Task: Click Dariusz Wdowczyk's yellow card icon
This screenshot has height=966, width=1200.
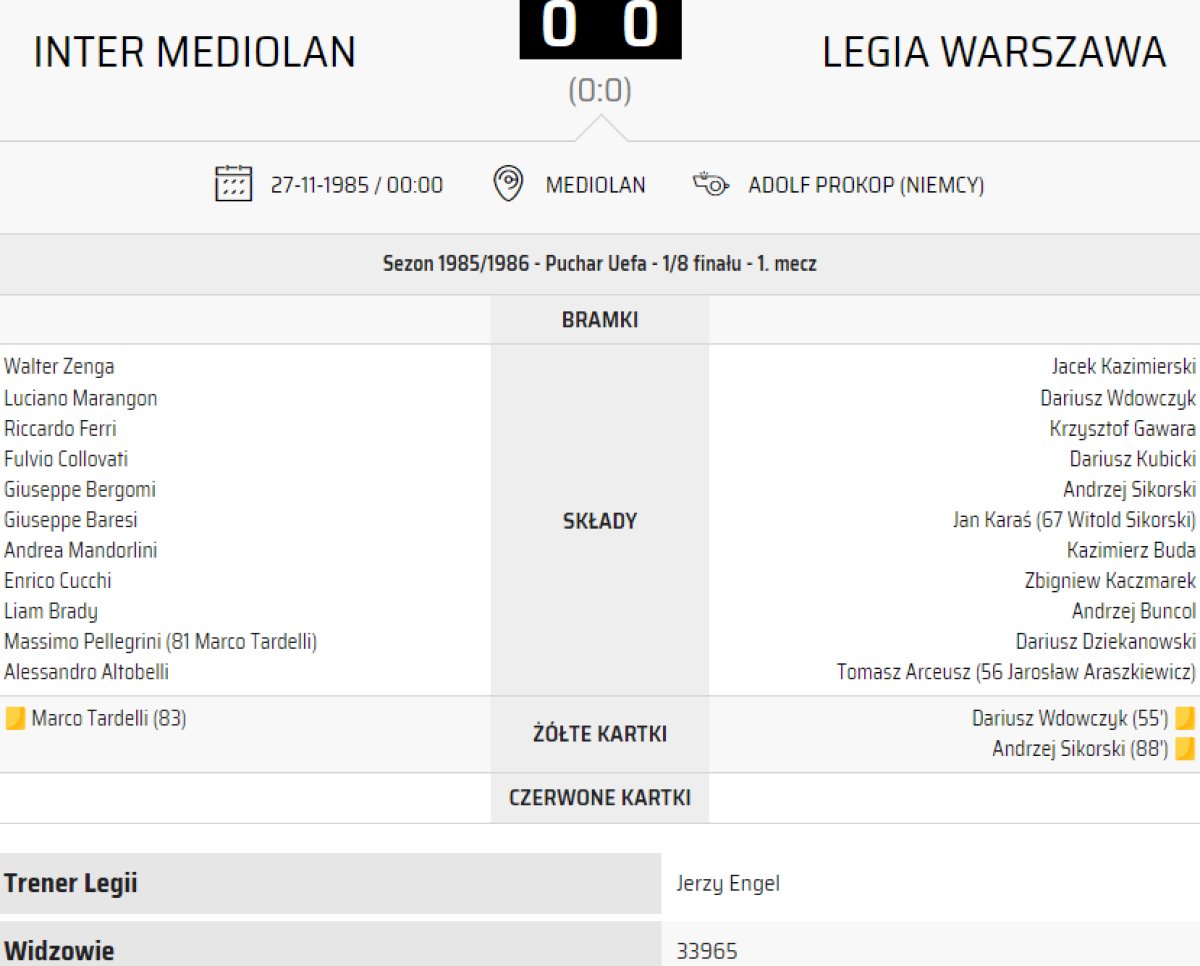Action: tap(1185, 718)
